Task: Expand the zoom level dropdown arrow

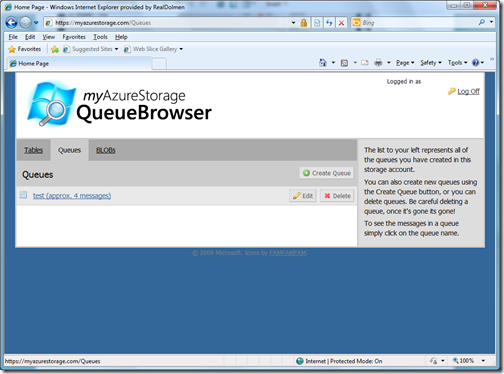Action: (483, 361)
